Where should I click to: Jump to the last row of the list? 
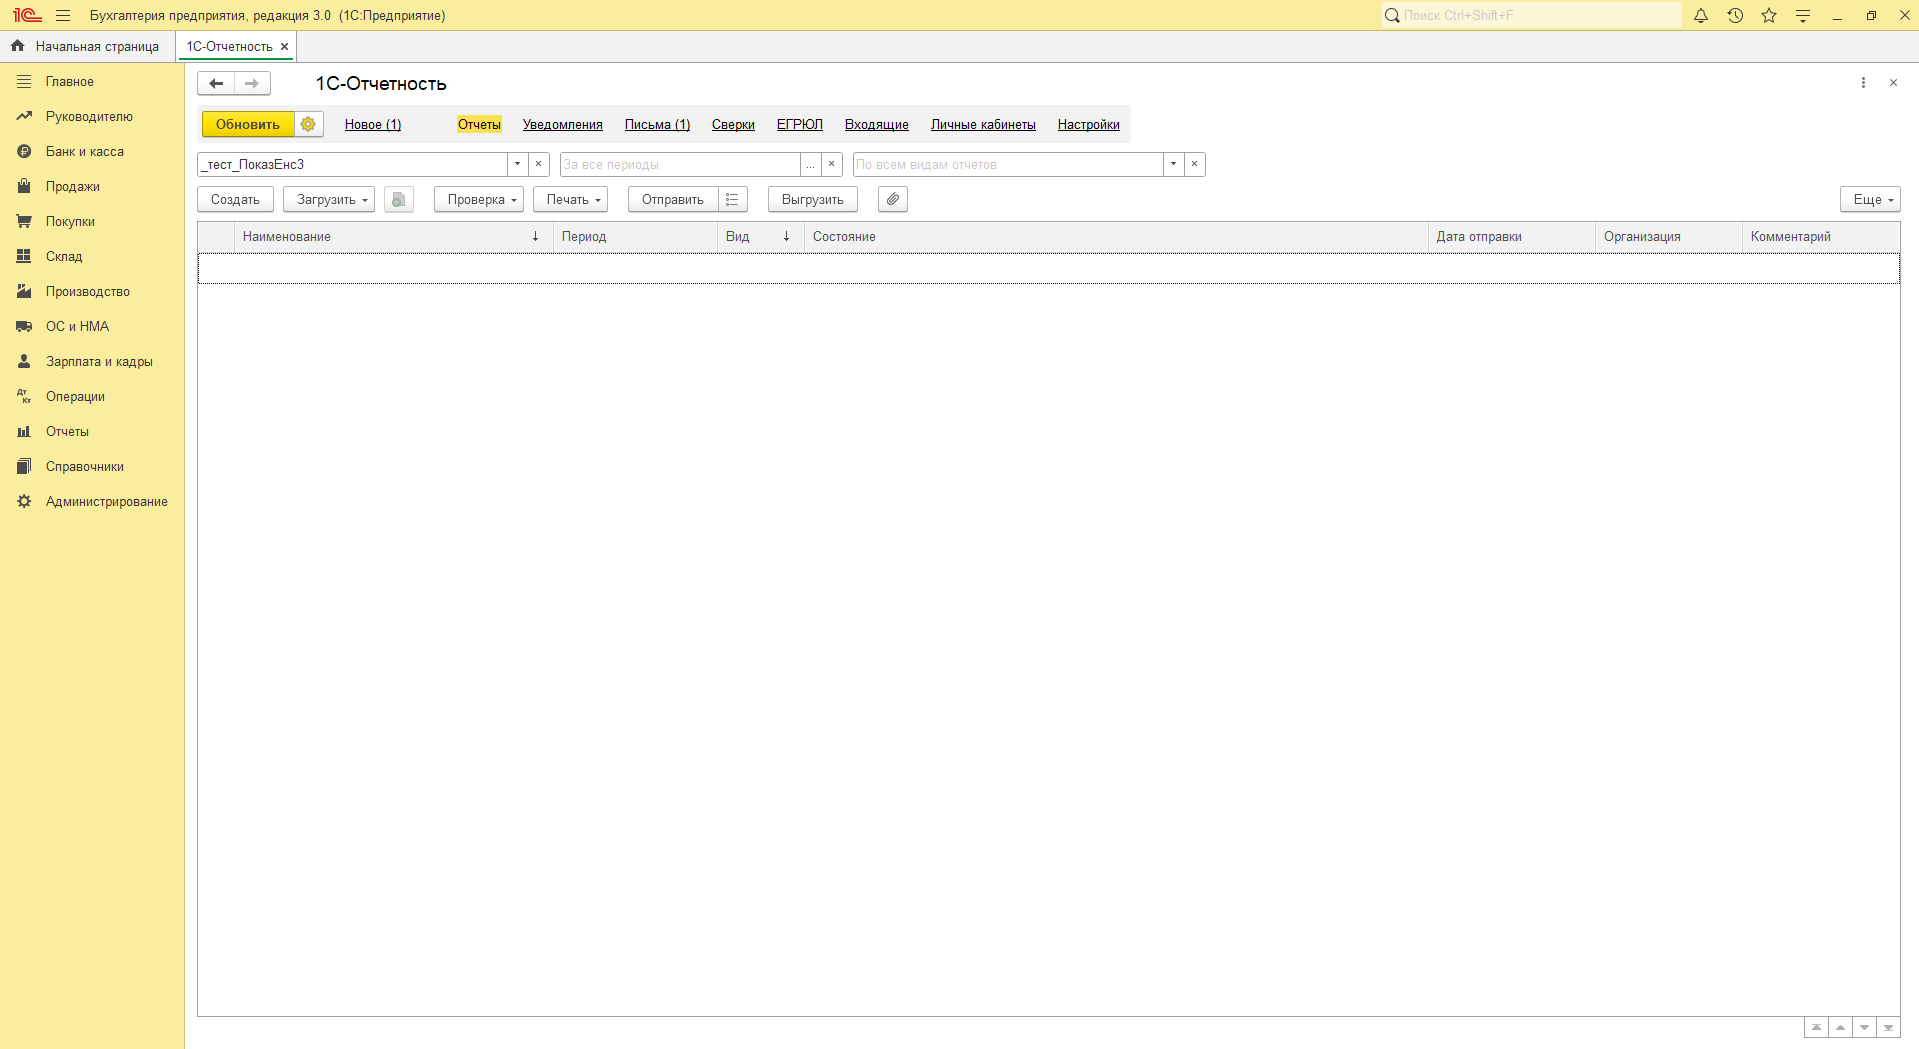(1888, 1027)
